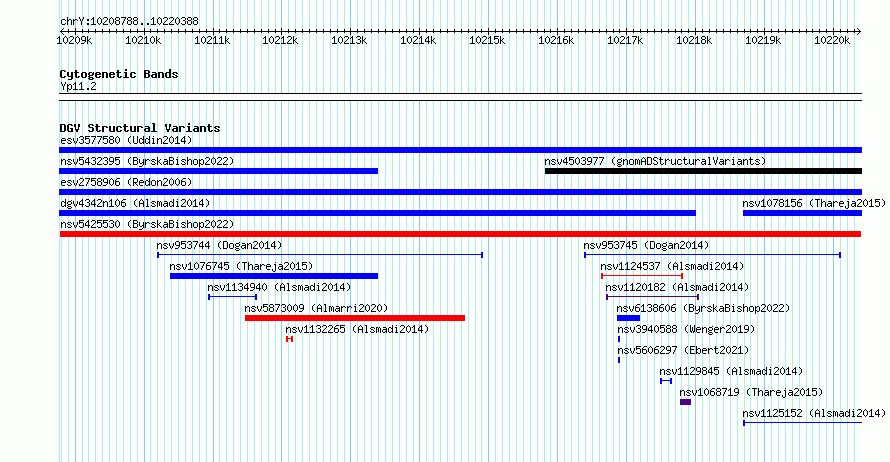The width and height of the screenshot is (890, 462).
Task: Click the thin red nsv1124537 span line
Action: tap(642, 276)
